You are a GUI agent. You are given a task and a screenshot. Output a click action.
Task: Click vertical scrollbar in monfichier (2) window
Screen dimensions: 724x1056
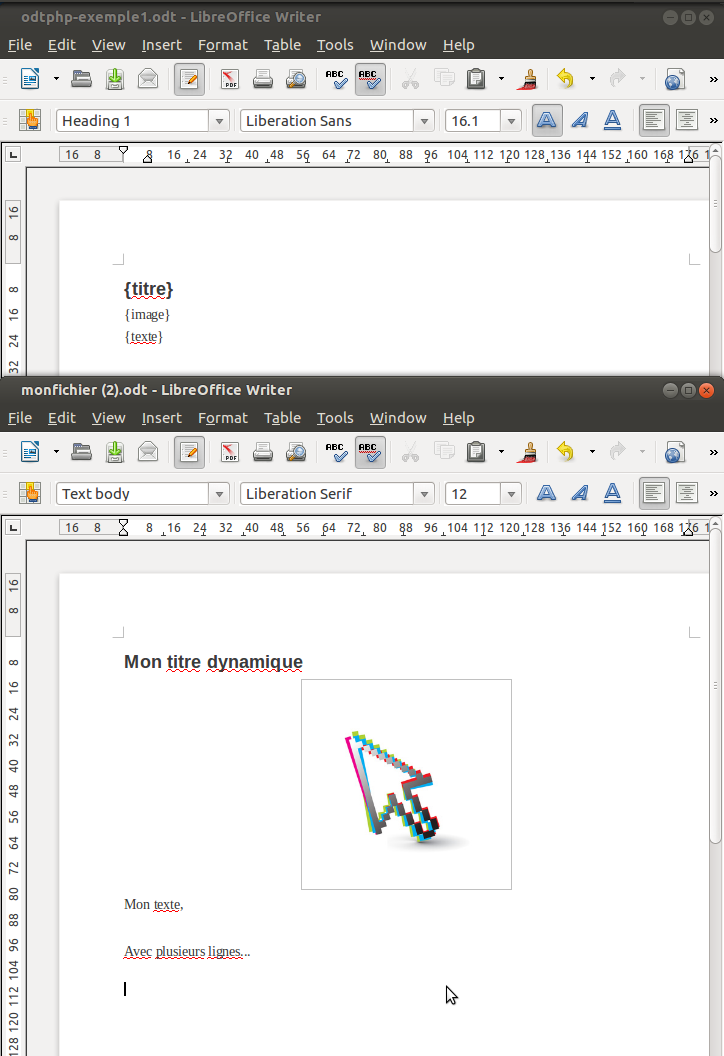[x=715, y=686]
